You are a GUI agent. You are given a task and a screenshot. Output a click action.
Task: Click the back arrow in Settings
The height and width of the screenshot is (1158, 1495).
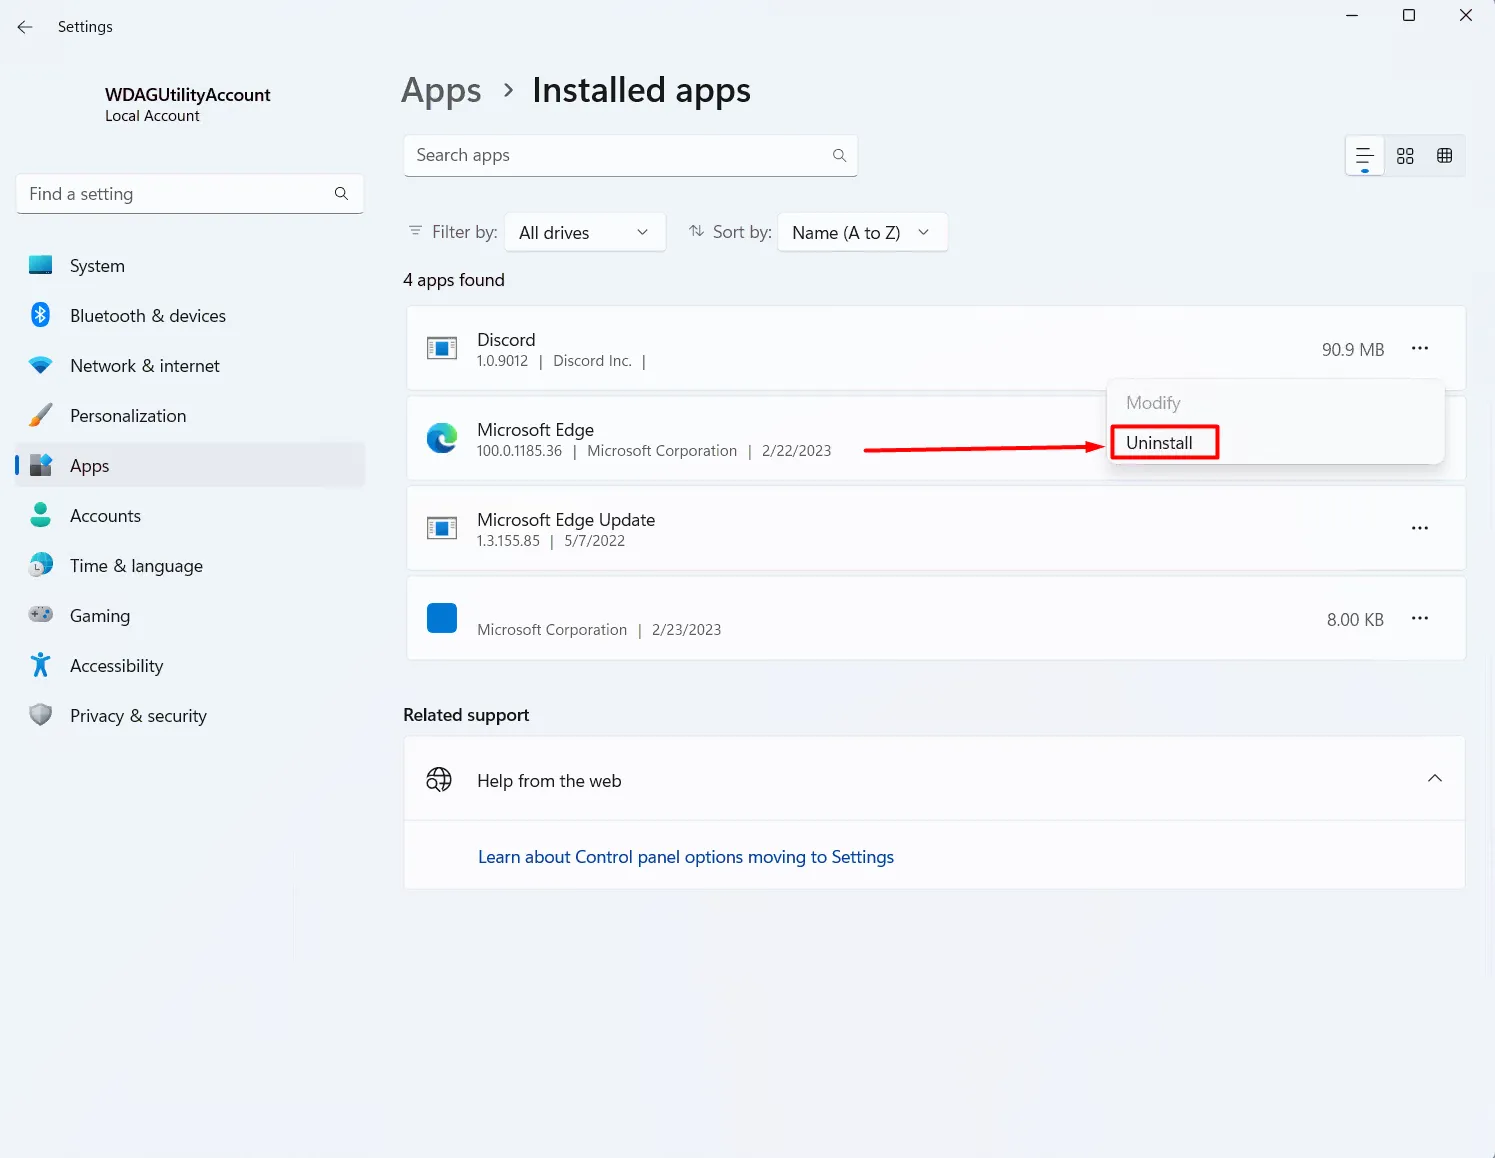click(25, 27)
